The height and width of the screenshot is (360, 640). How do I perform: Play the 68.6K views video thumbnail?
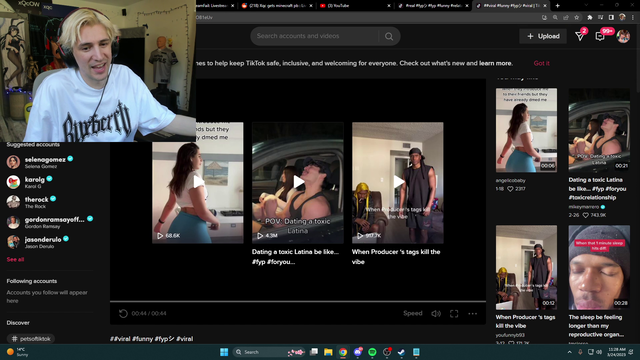click(x=198, y=182)
